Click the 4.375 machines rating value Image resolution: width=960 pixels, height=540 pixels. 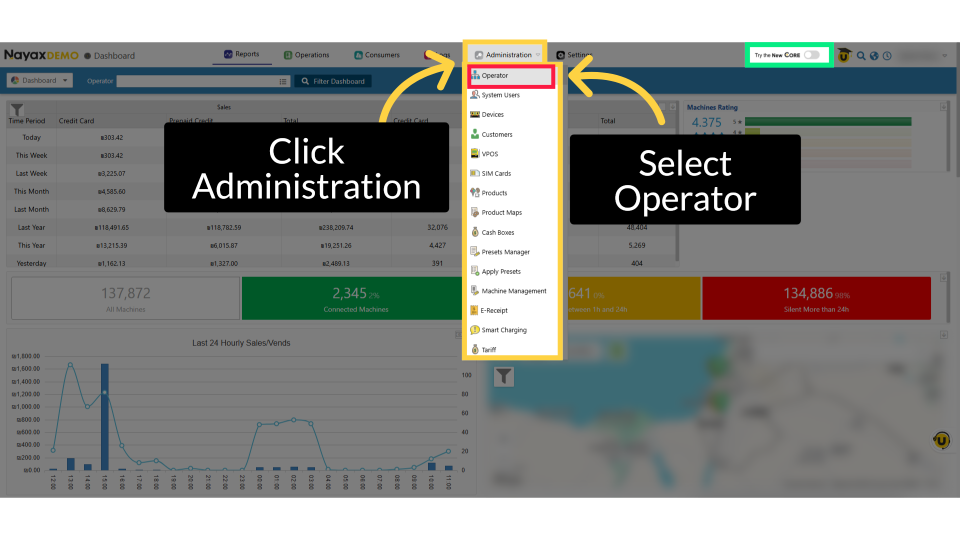coord(707,122)
